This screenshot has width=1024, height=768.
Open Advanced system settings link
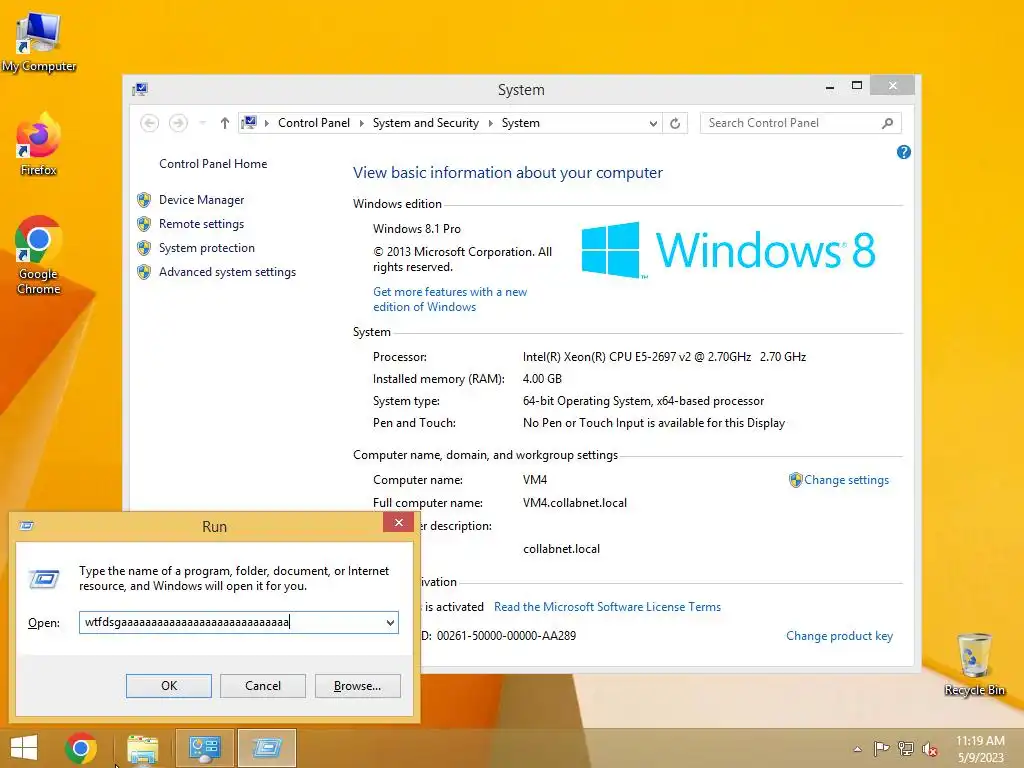click(227, 272)
